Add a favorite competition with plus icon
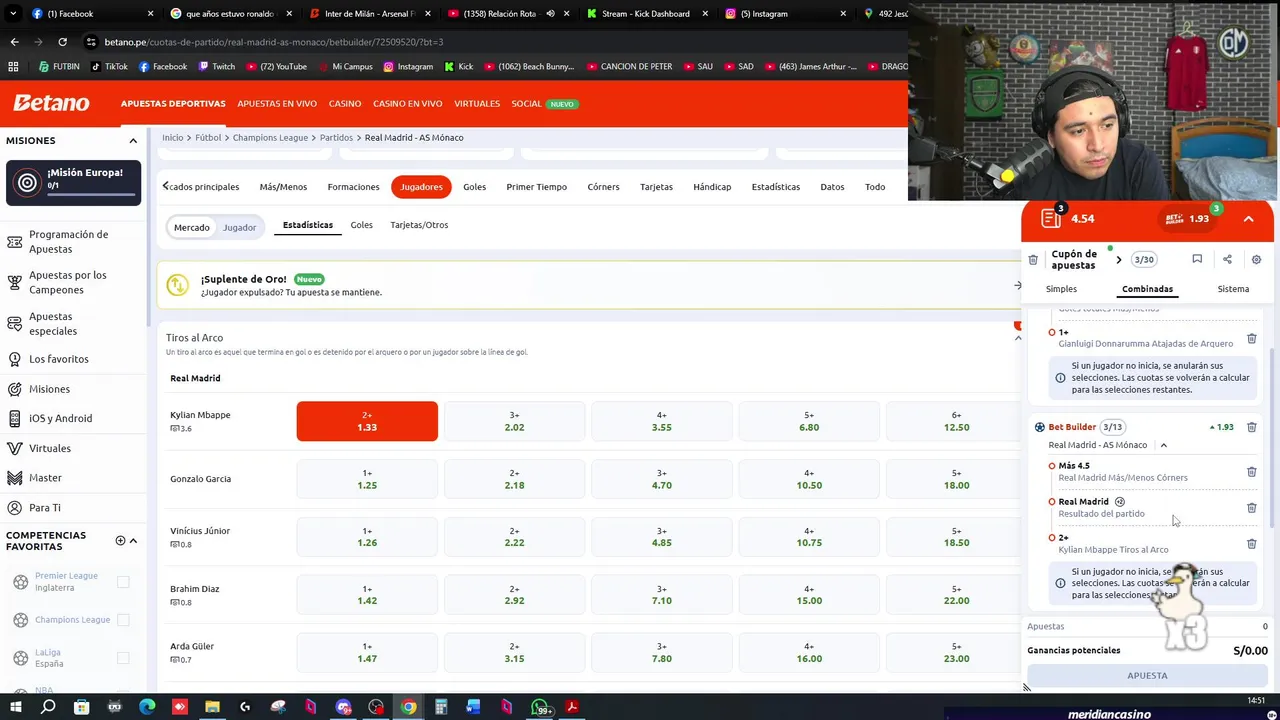The height and width of the screenshot is (720, 1280). click(120, 541)
